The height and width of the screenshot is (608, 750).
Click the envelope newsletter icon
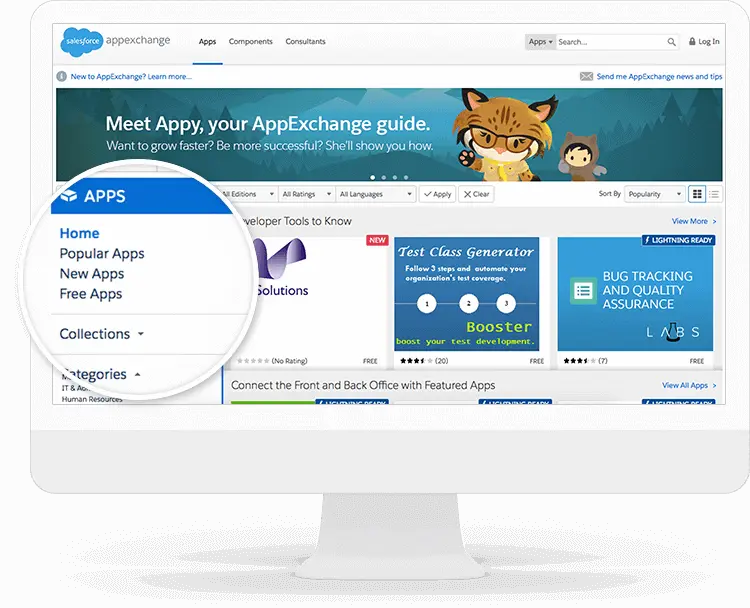point(586,77)
